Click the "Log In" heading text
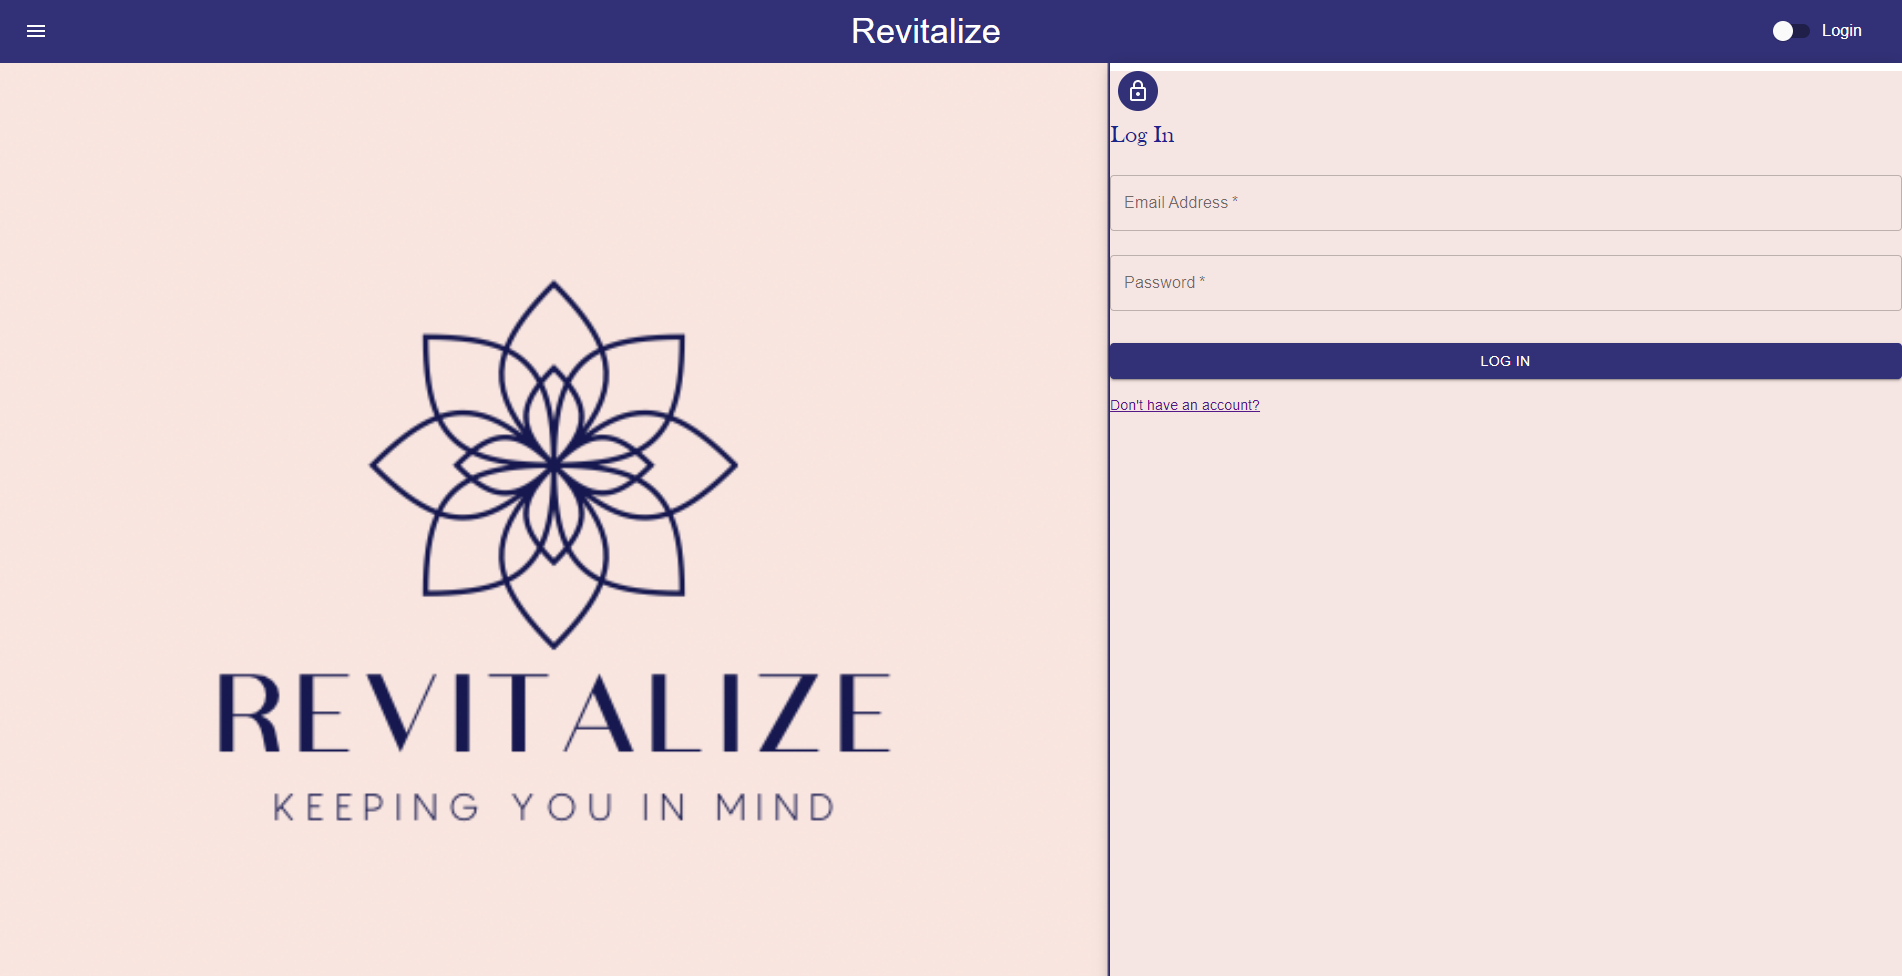Viewport: 1902px width, 976px height. click(1142, 135)
